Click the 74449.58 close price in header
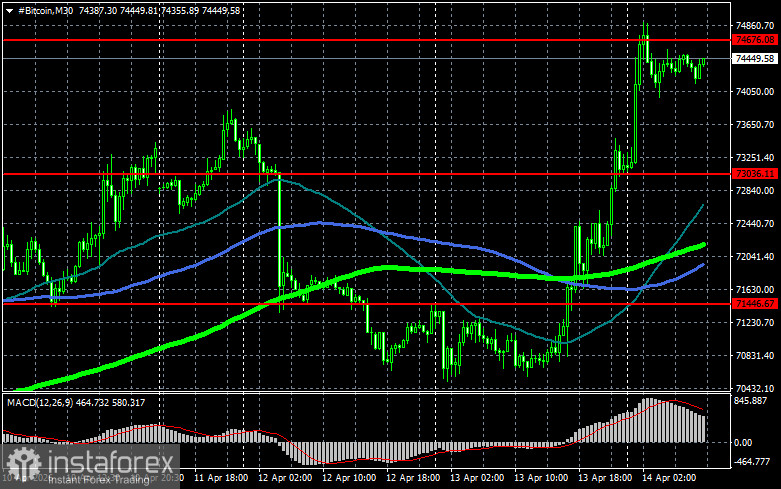The height and width of the screenshot is (489, 781). coord(221,10)
